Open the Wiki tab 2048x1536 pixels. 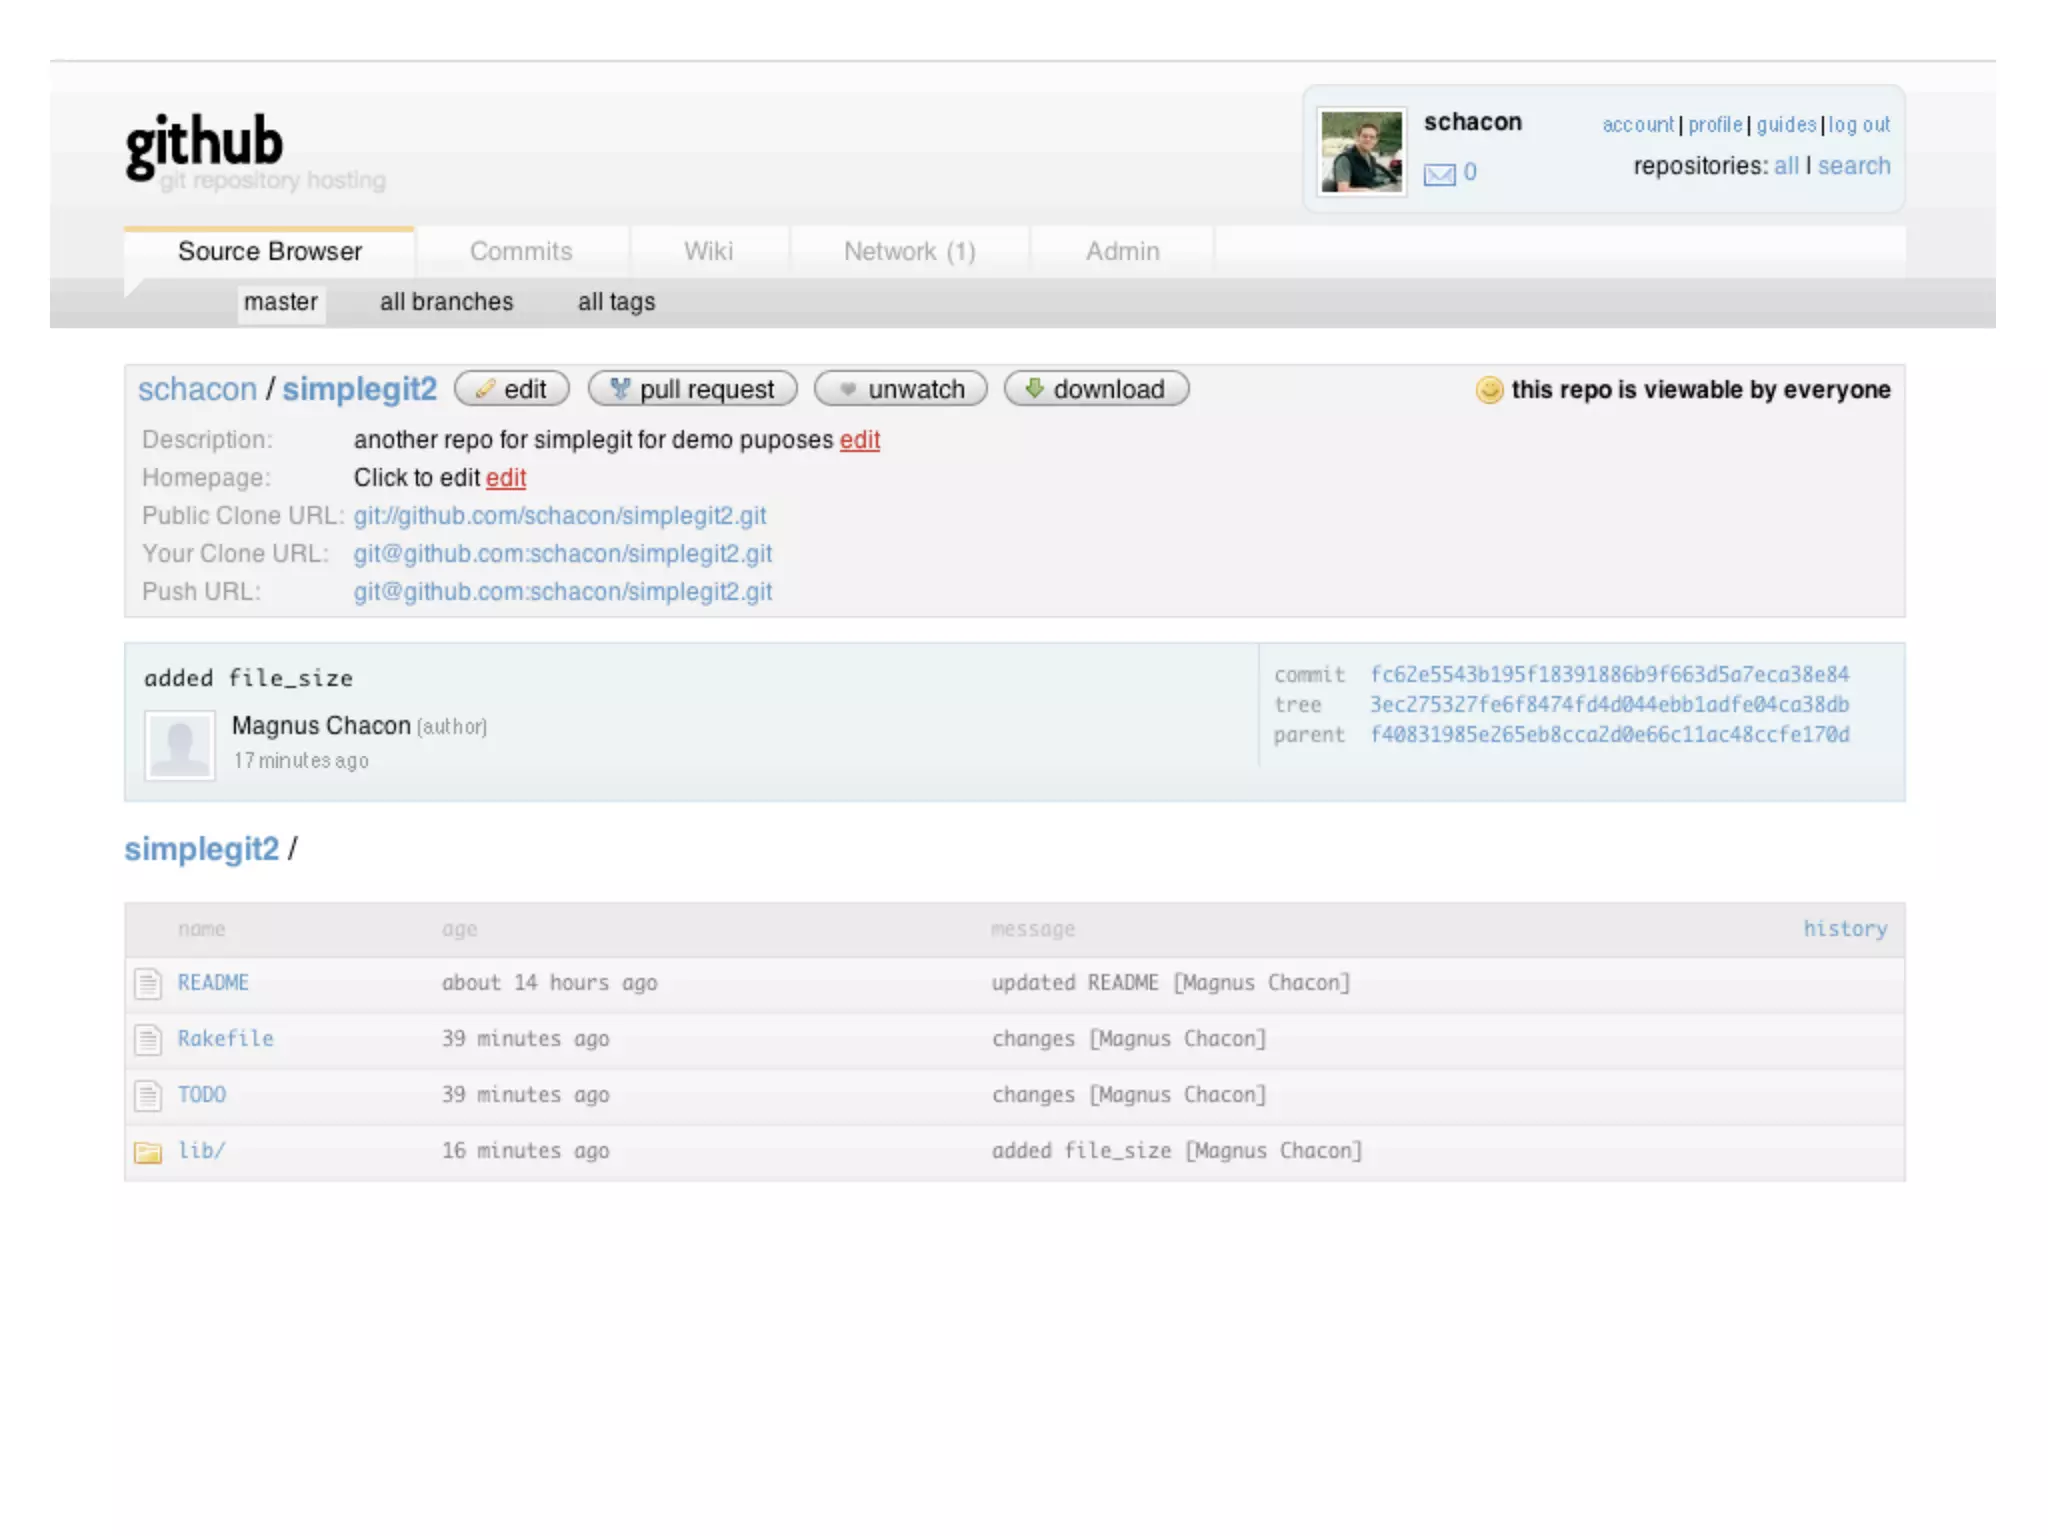709,252
